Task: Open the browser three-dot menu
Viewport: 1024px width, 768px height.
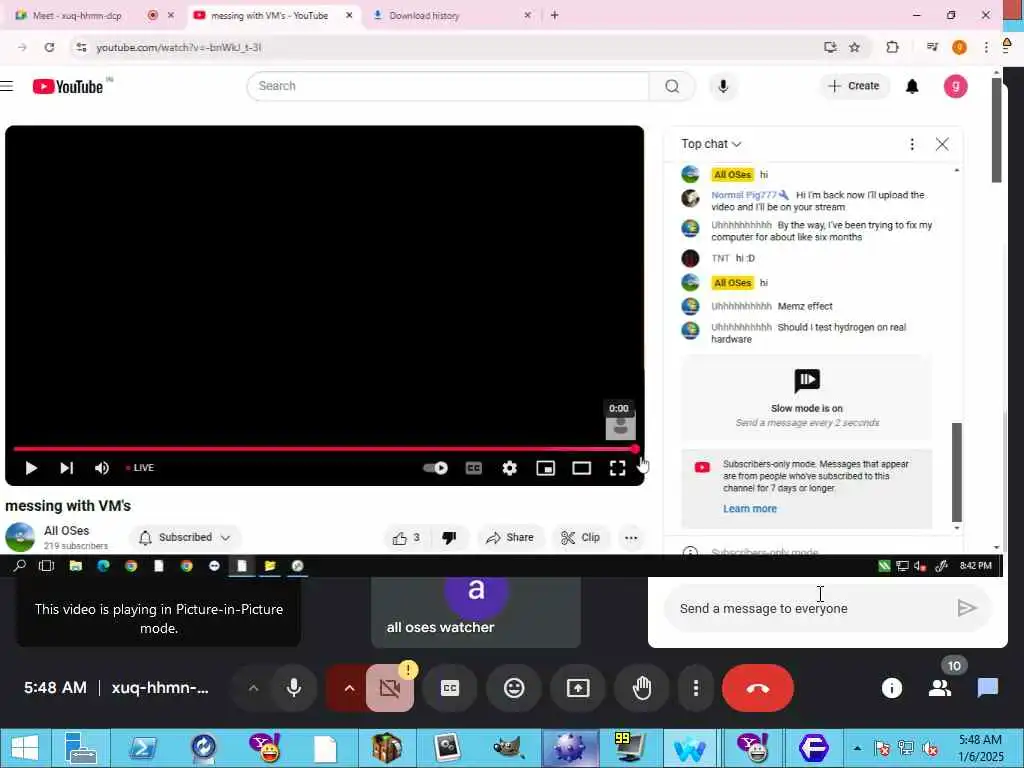Action: pyautogui.click(x=986, y=47)
